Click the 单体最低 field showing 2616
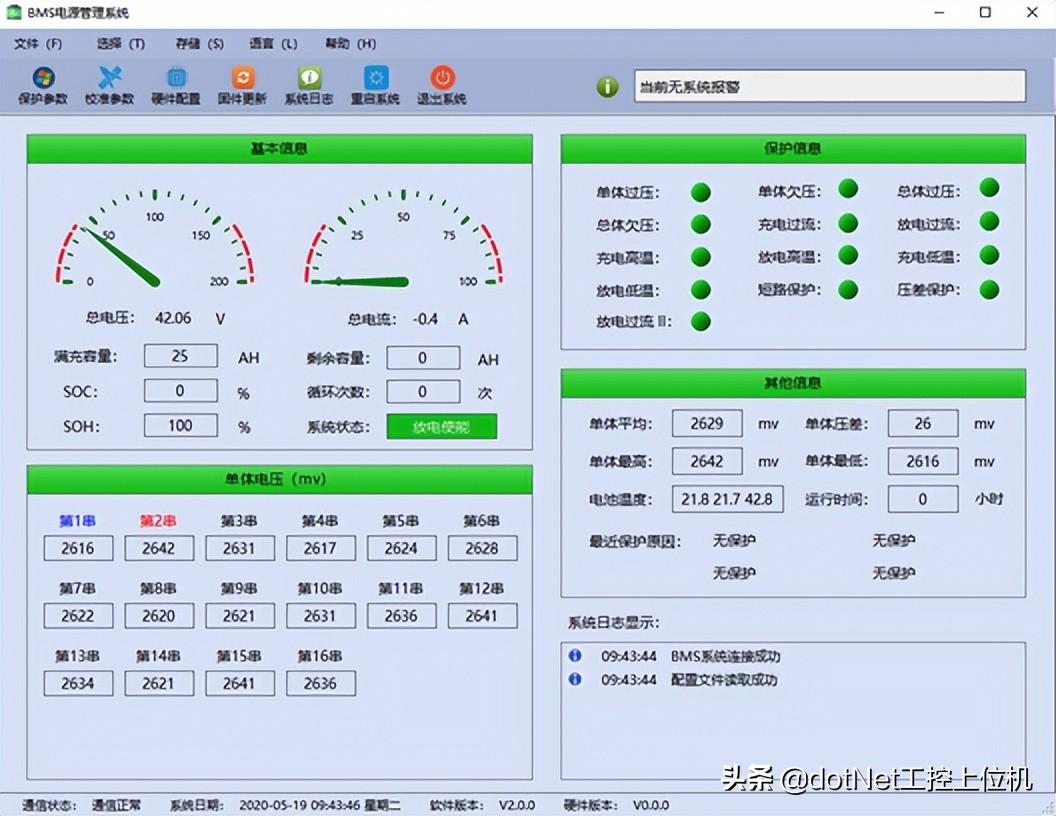1056x816 pixels. click(923, 461)
